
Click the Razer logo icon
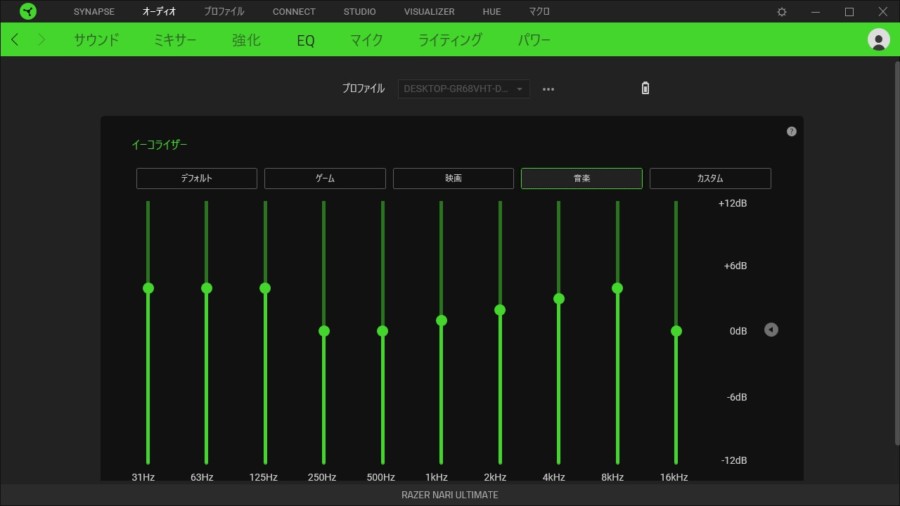[x=28, y=12]
